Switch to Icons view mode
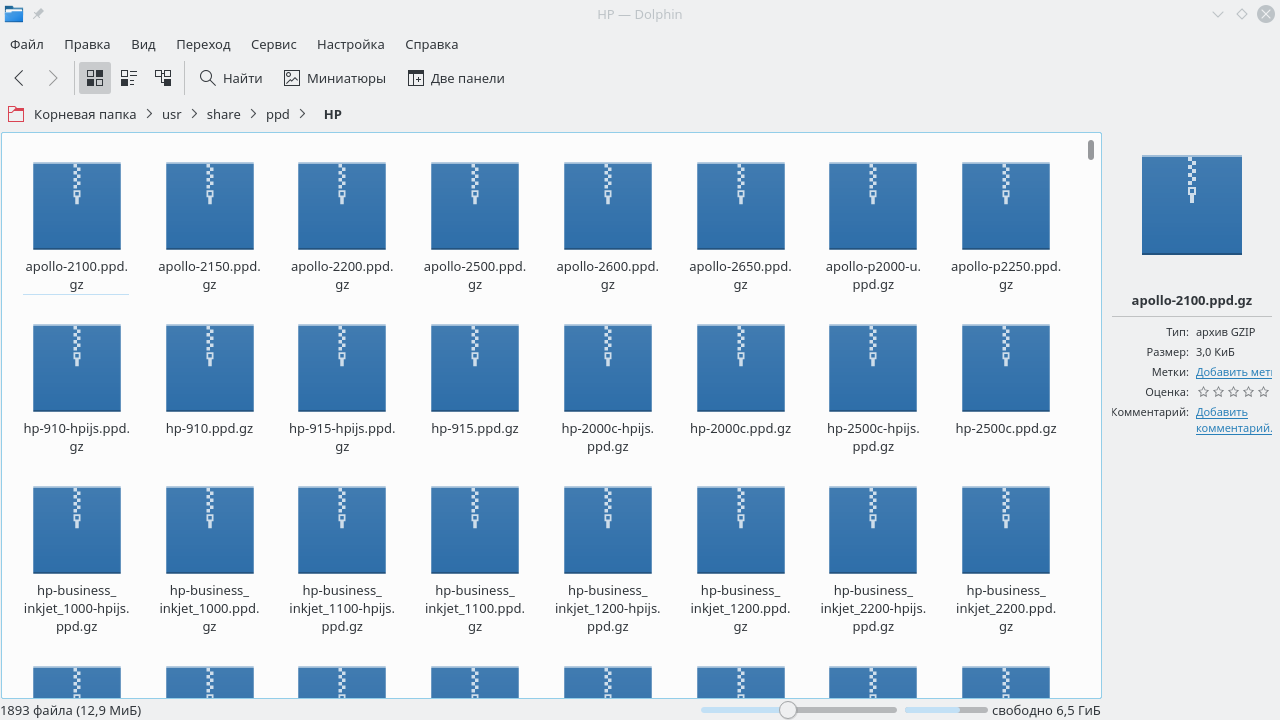This screenshot has height=720, width=1280. [95, 78]
